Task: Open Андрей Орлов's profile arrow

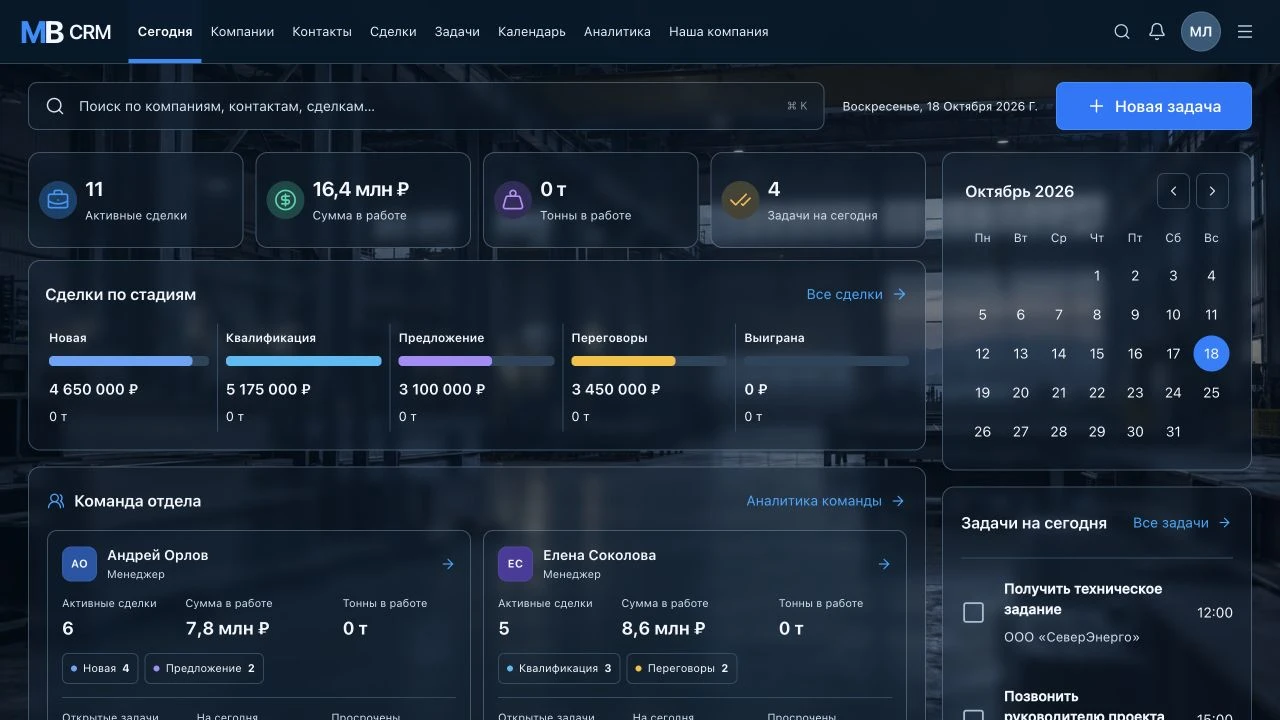Action: point(448,564)
